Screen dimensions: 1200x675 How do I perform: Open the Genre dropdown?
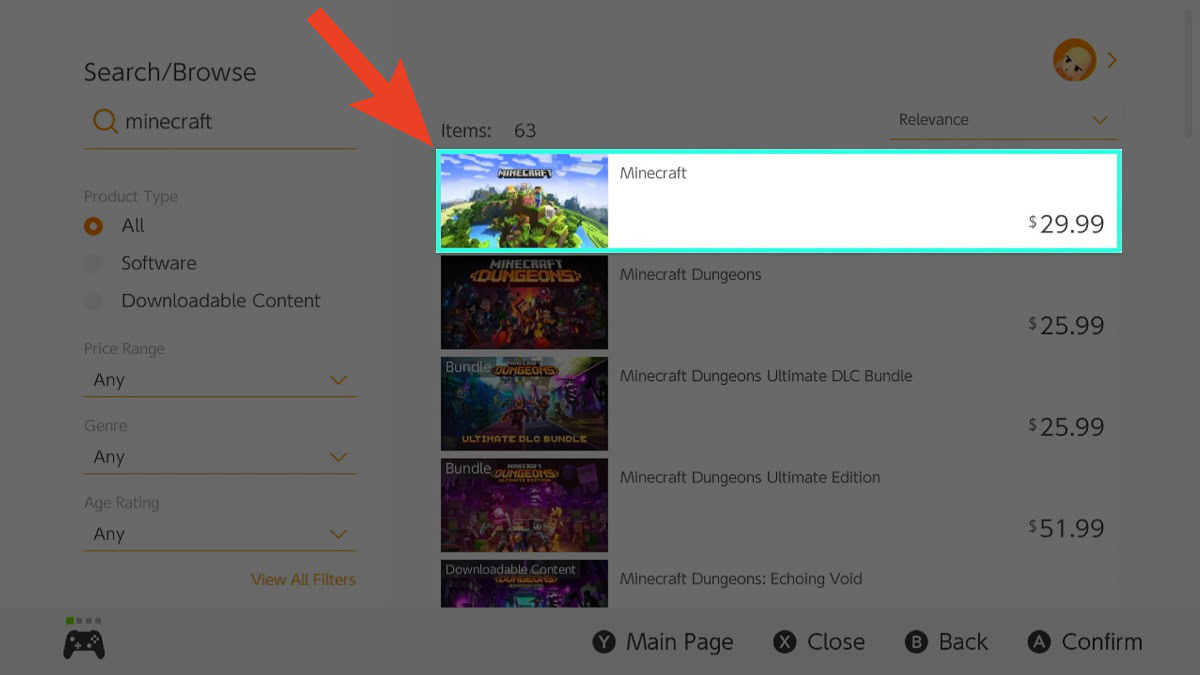coord(220,457)
